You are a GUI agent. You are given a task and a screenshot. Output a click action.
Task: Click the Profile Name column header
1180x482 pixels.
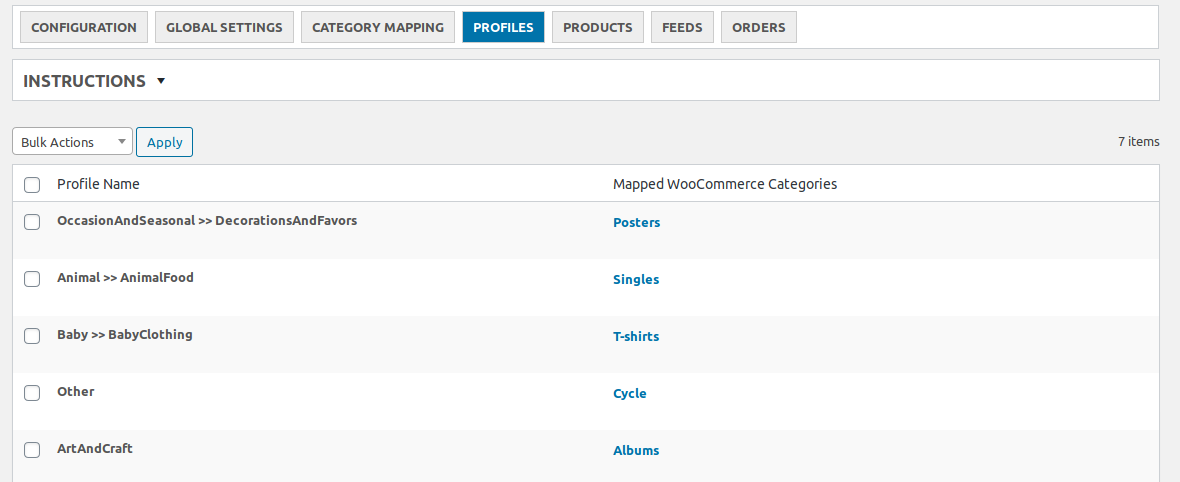click(98, 184)
